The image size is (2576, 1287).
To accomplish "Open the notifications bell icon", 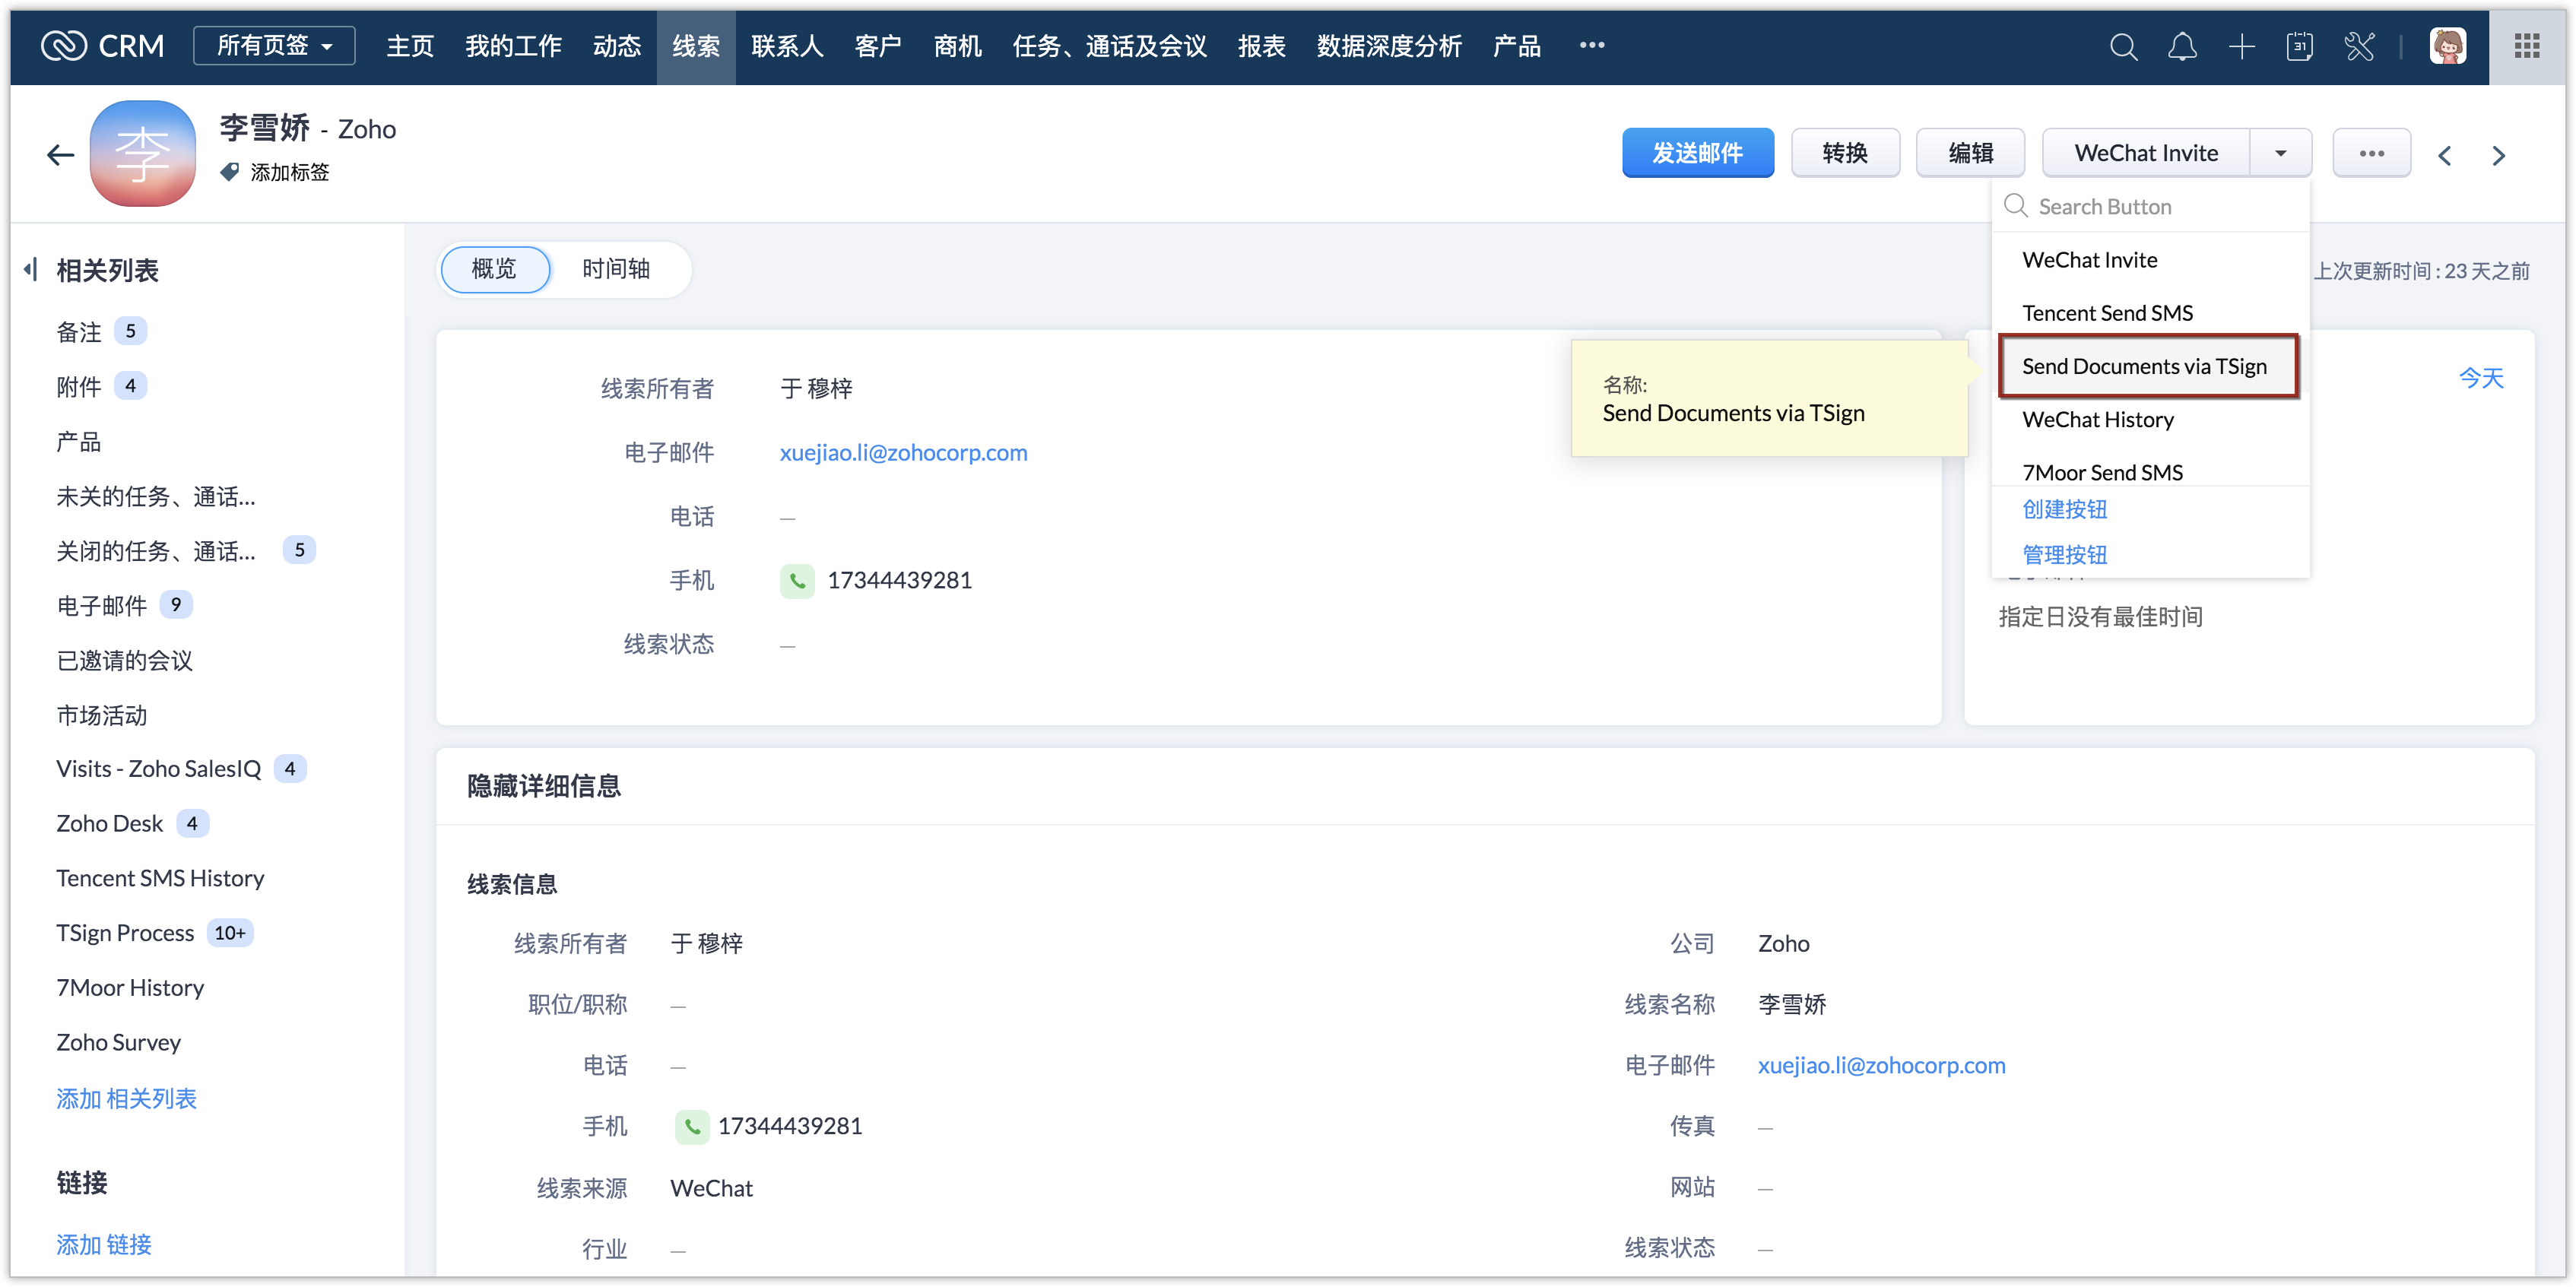I will tap(2182, 46).
